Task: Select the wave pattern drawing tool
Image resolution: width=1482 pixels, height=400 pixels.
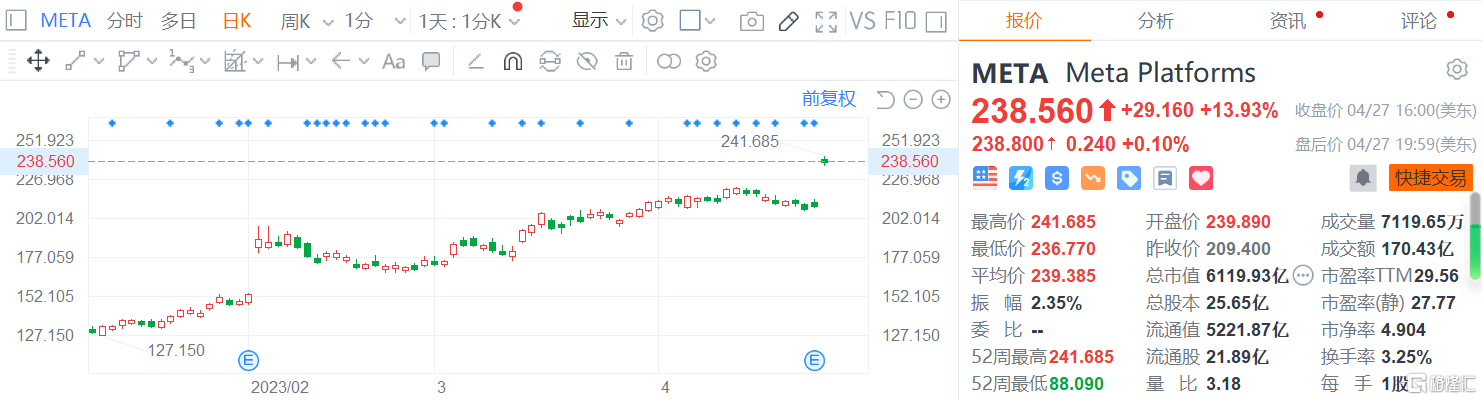Action: pyautogui.click(x=181, y=62)
